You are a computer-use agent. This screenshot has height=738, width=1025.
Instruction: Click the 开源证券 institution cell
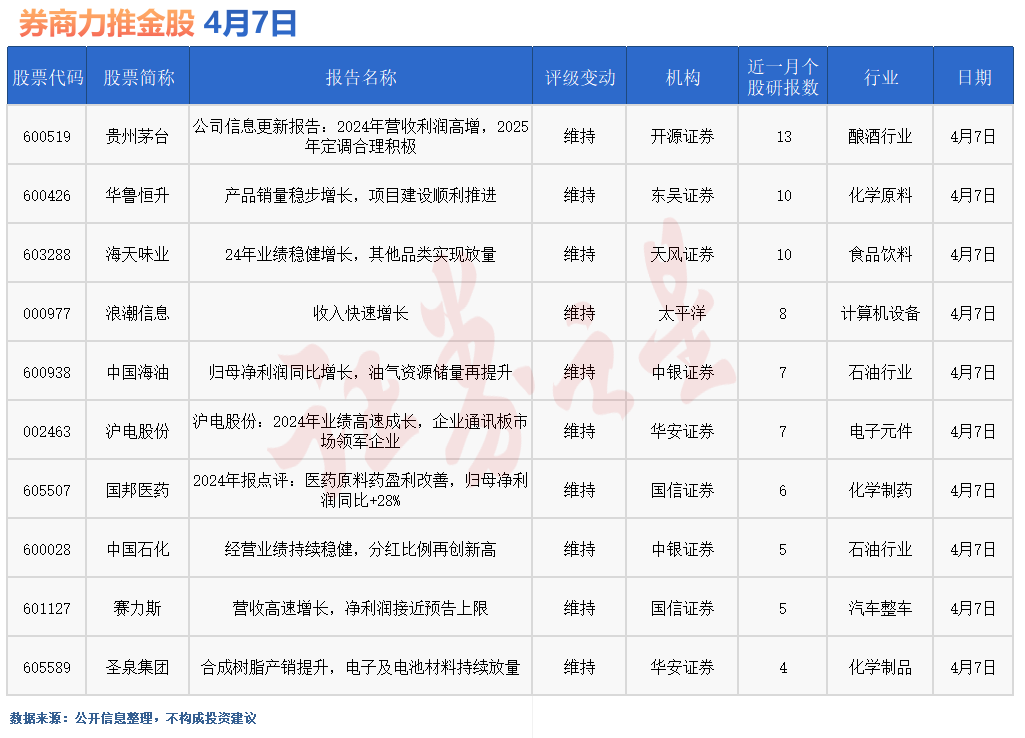pos(681,135)
